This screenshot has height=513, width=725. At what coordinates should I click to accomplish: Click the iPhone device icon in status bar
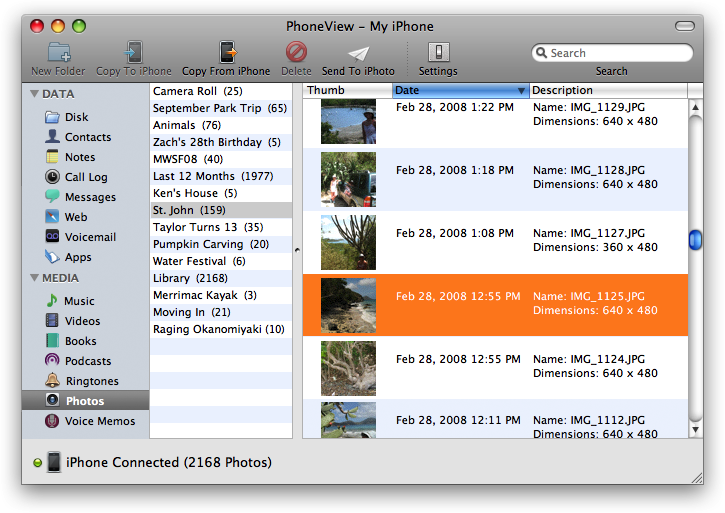point(54,462)
